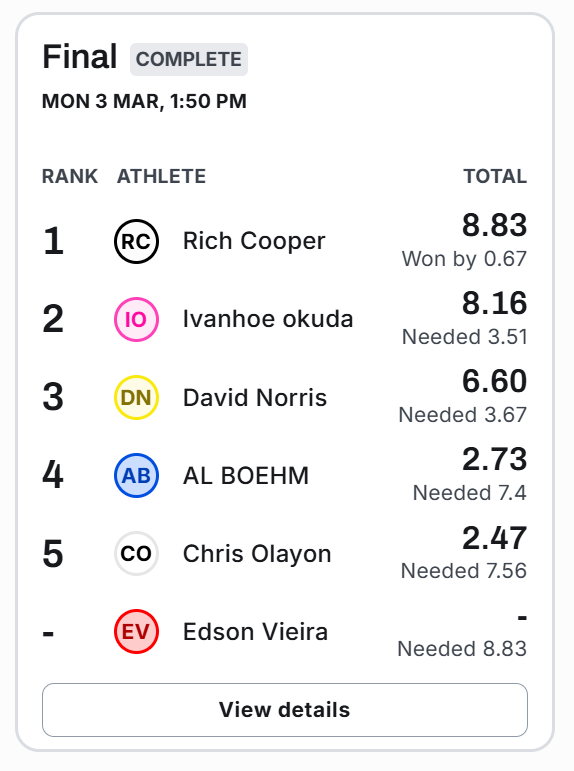The image size is (574, 771).
Task: Click the pink IO avatar badge
Action: click(x=136, y=320)
